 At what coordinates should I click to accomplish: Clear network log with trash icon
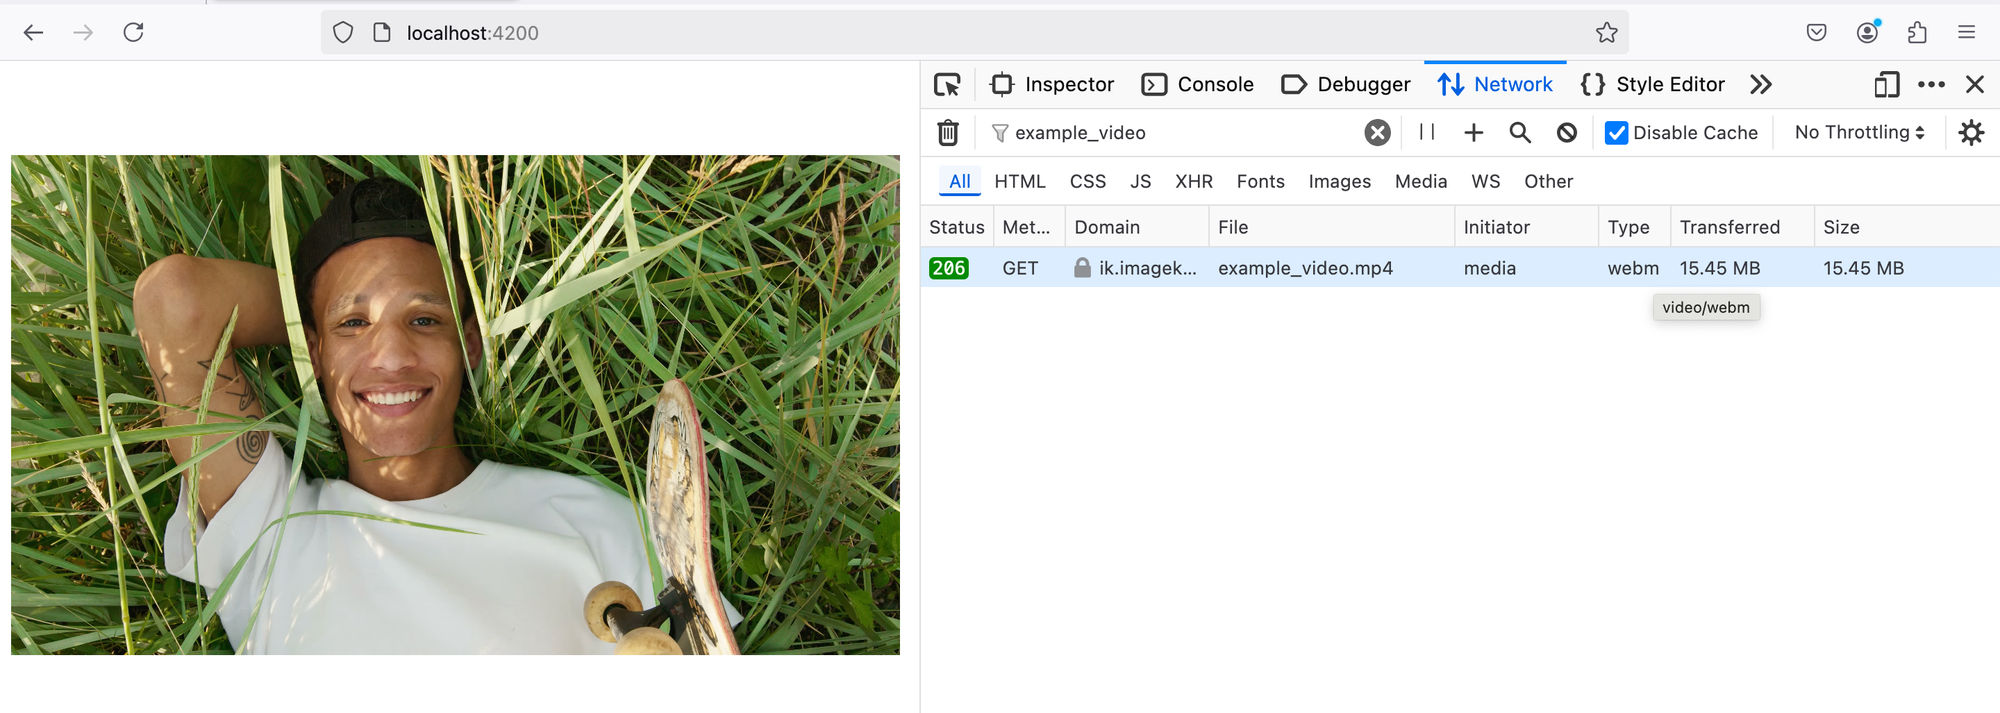click(x=948, y=133)
